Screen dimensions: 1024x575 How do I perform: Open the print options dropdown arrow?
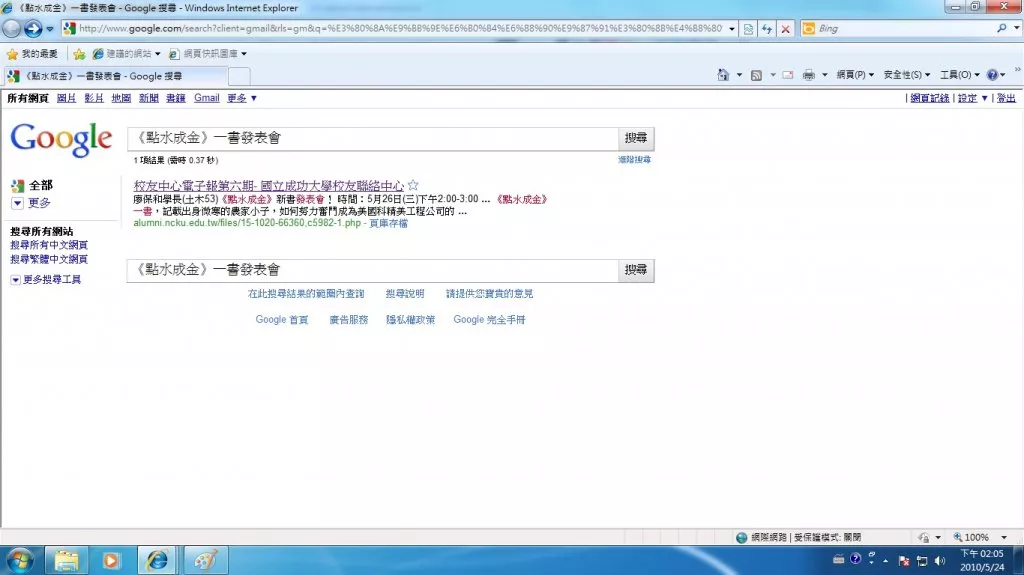(x=825, y=75)
